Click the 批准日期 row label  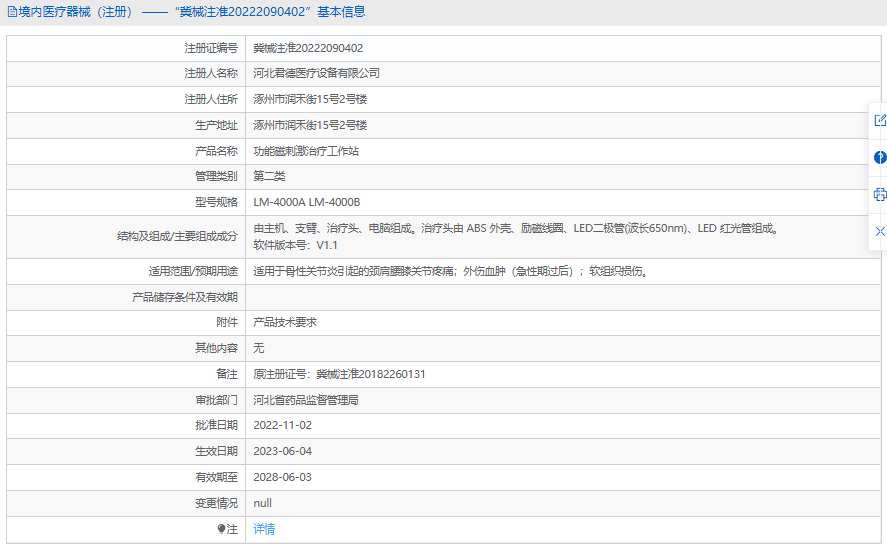click(217, 425)
